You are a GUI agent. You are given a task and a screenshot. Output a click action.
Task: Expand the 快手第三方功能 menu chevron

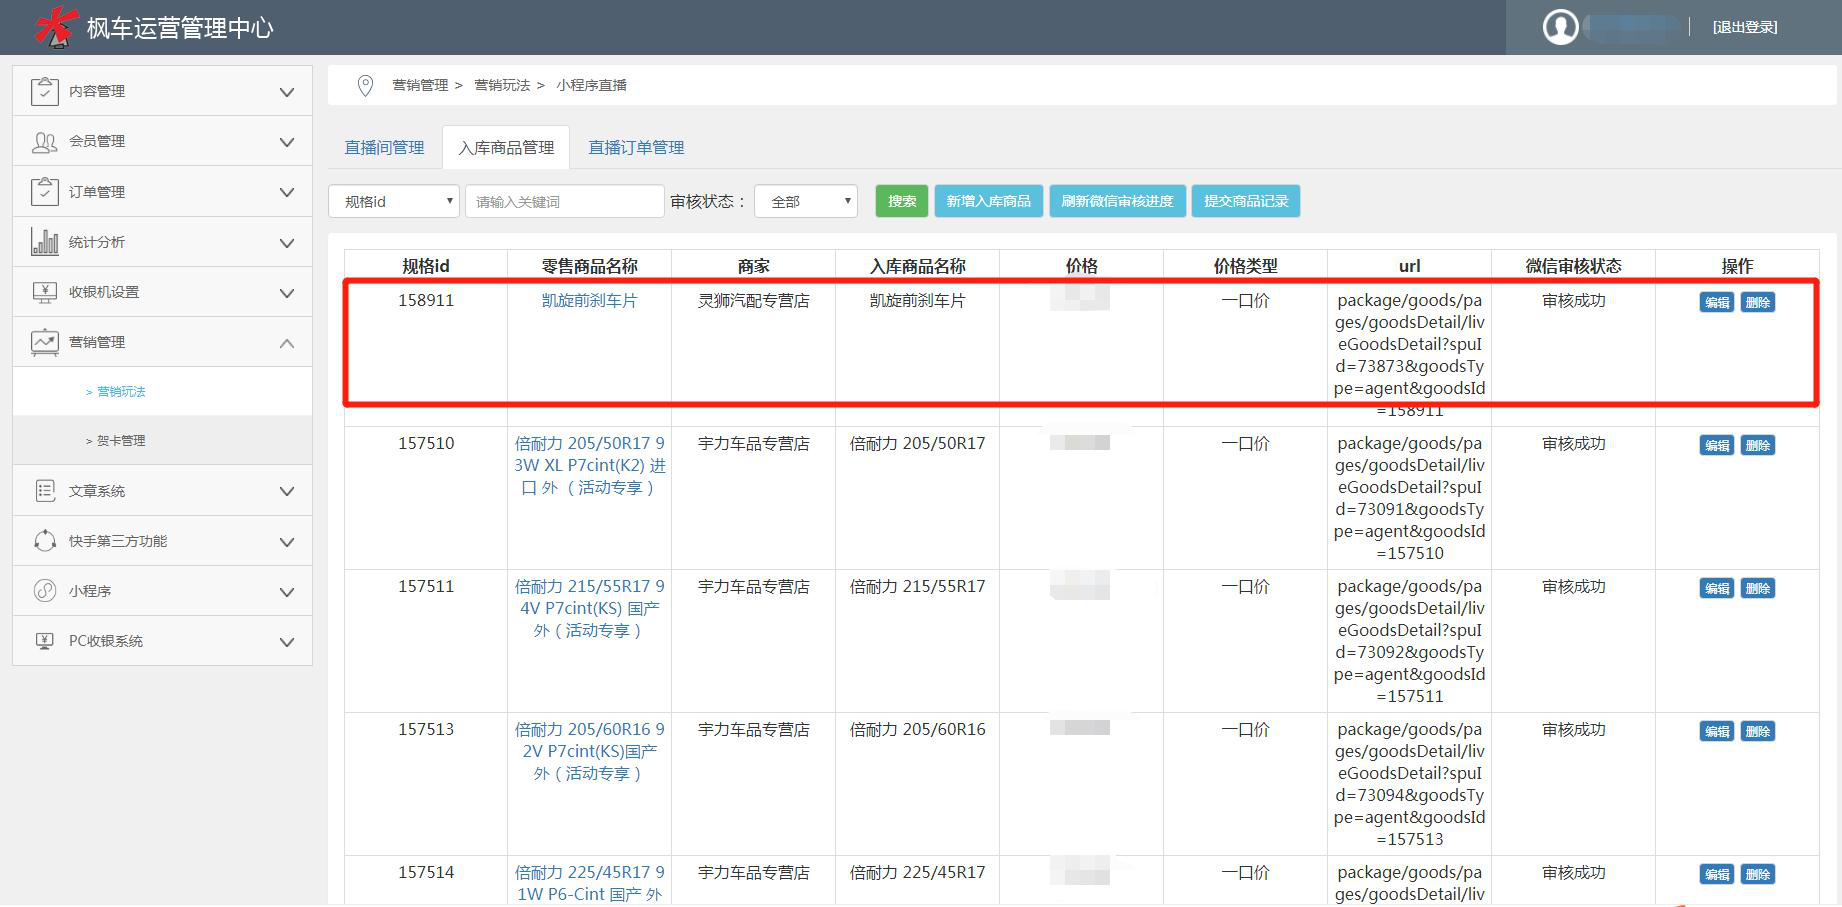click(287, 542)
